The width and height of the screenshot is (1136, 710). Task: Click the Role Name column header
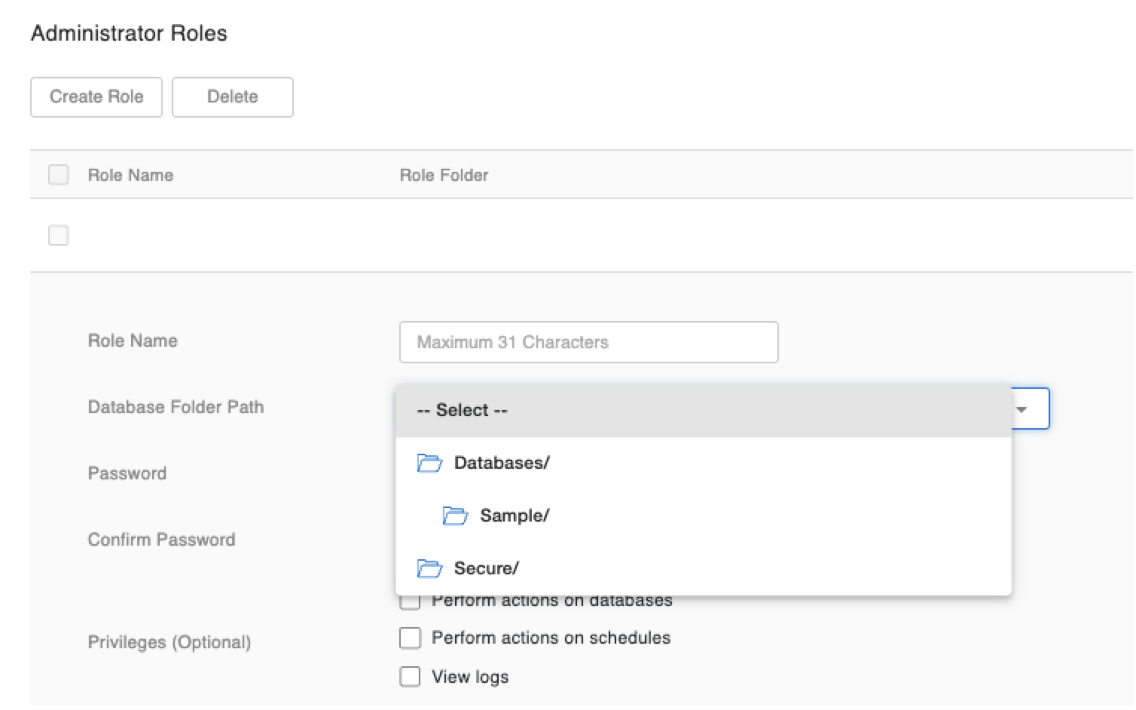coord(130,175)
